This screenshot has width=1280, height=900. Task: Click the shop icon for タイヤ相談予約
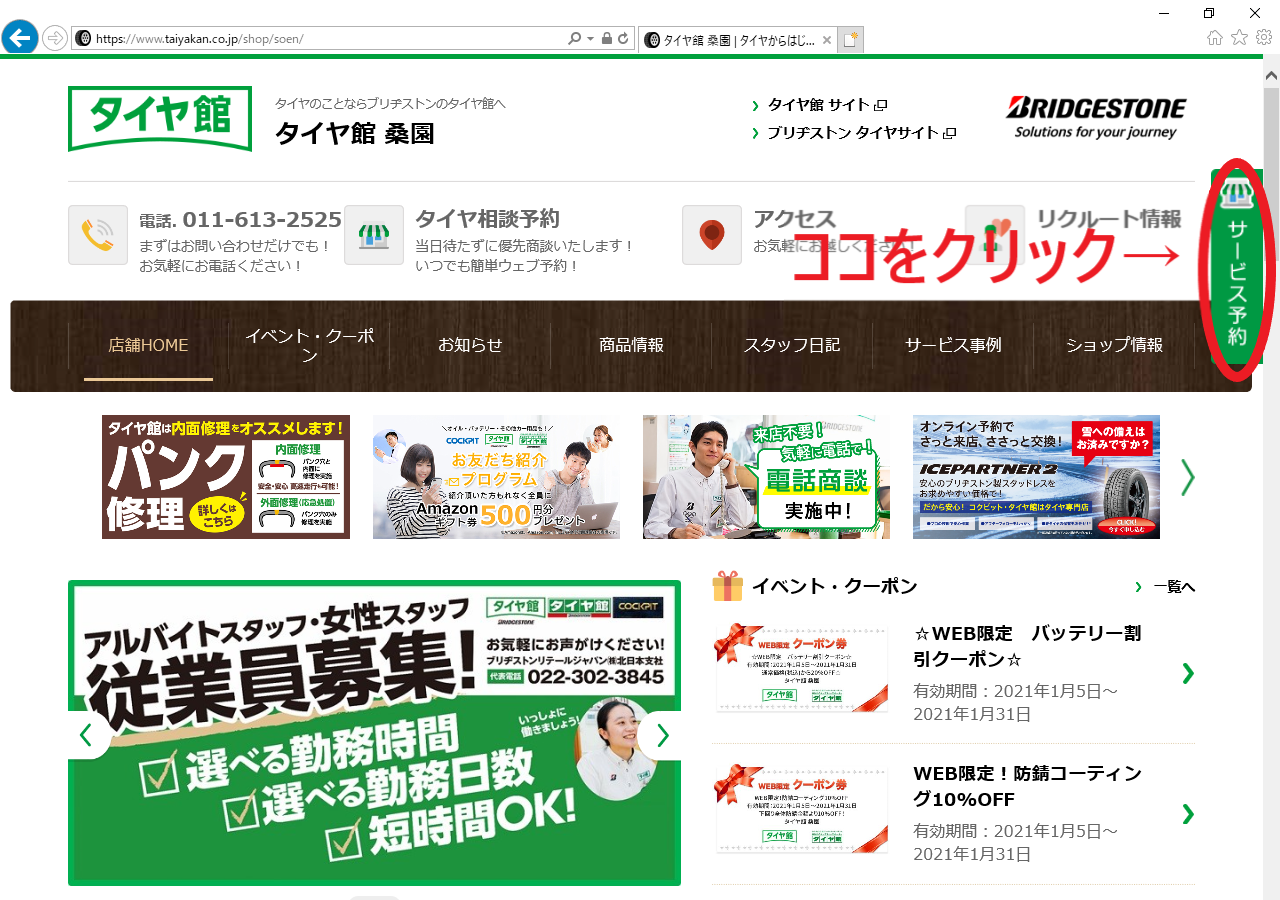[x=374, y=235]
